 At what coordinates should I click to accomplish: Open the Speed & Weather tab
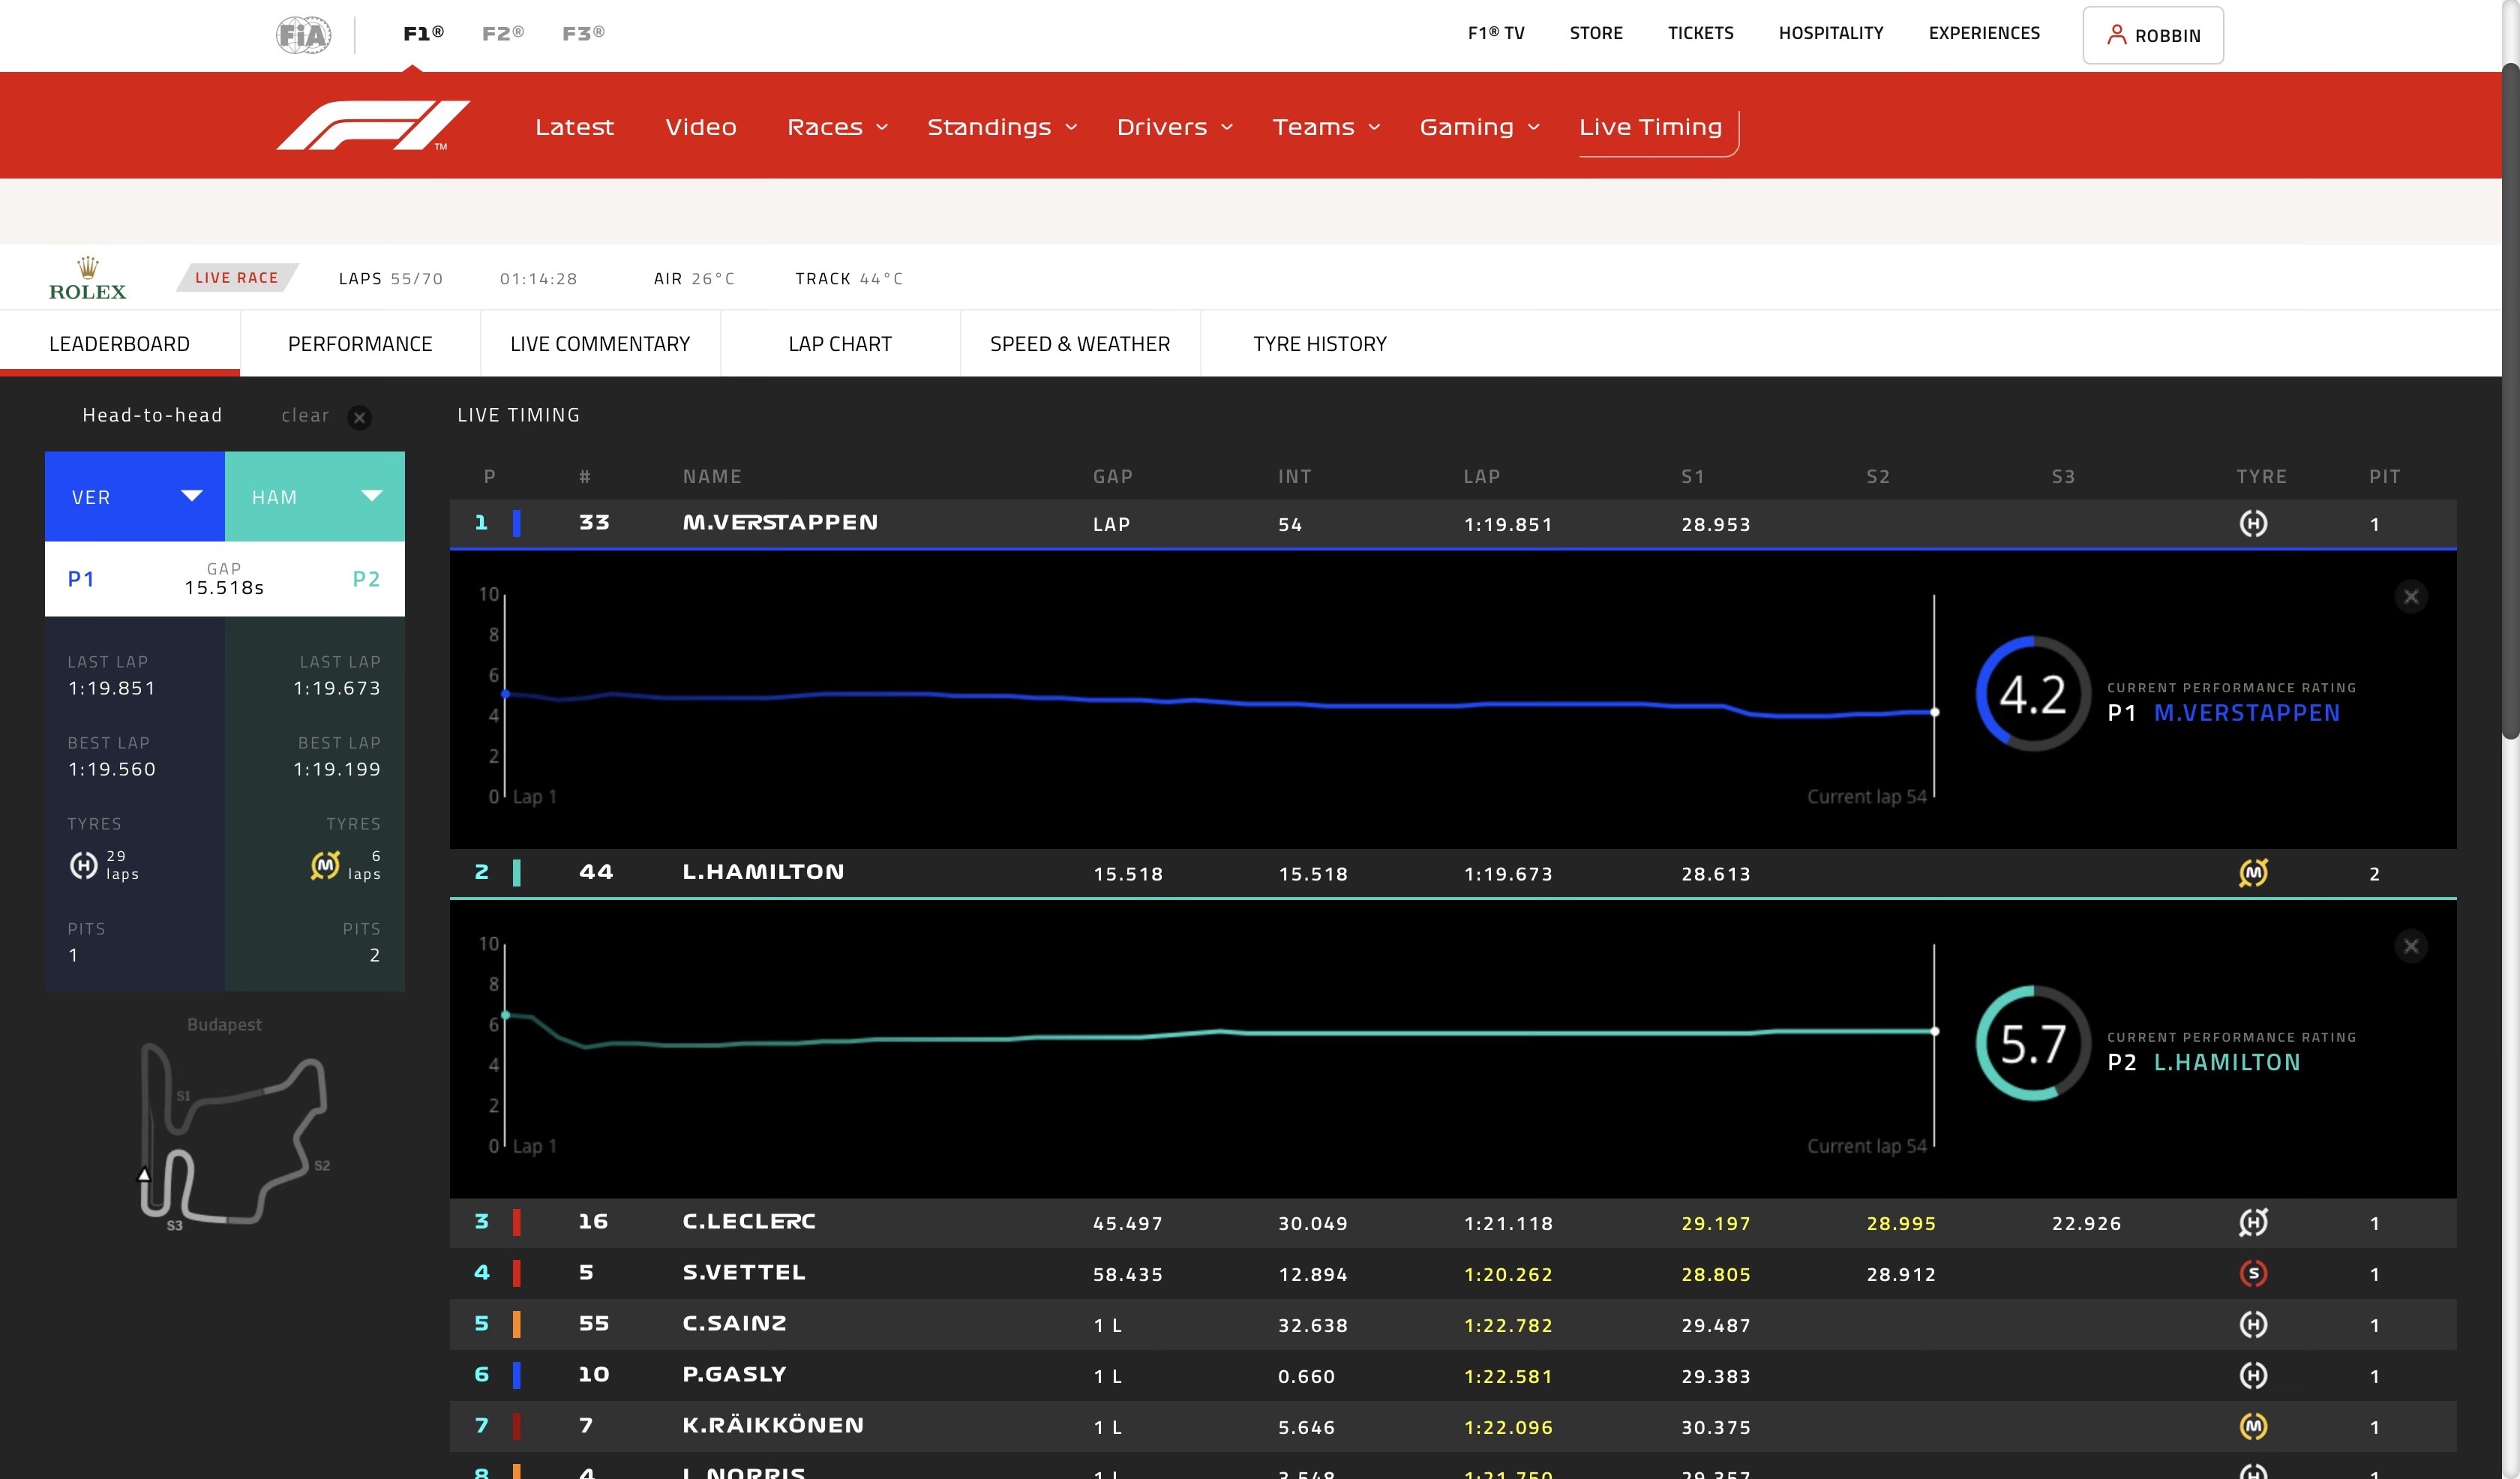coord(1080,344)
